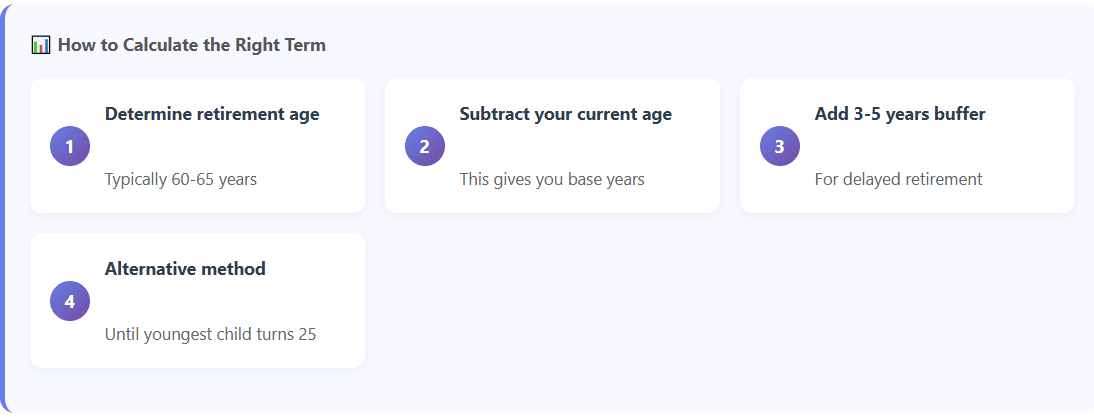Click the "Until youngest child turns 25" text

(210, 335)
